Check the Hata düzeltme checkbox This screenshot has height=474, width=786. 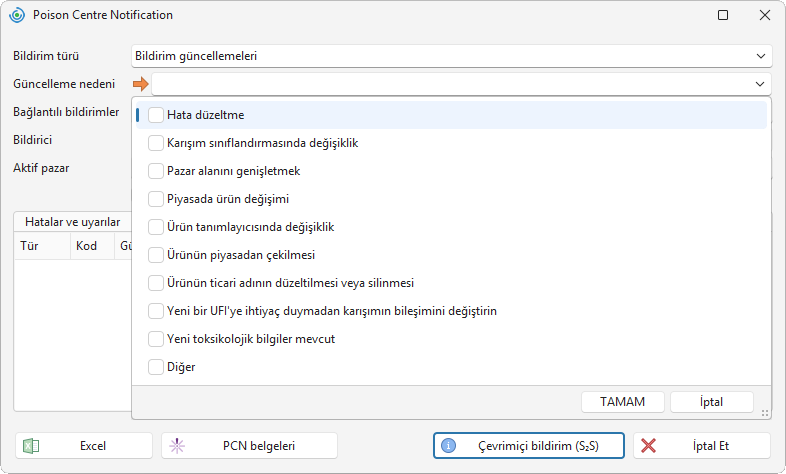point(155,115)
